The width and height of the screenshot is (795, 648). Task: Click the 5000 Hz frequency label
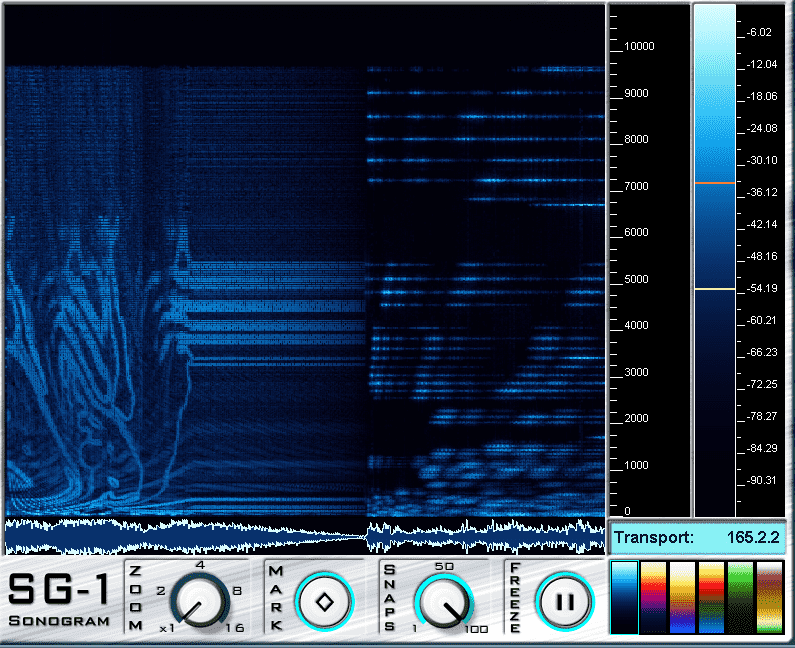[x=636, y=279]
